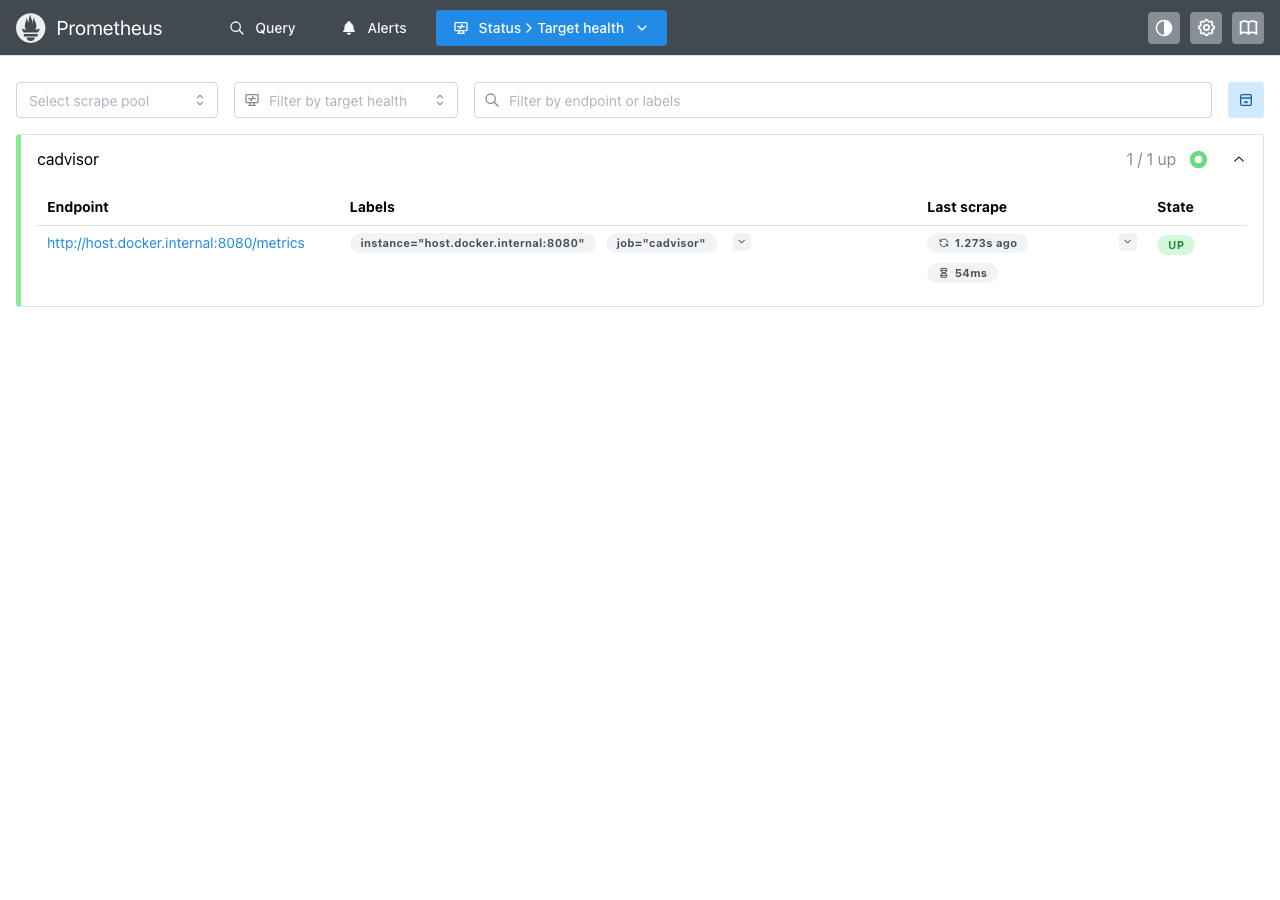Screen dimensions: 1280x900
Task: Click the State column header
Action: click(1175, 207)
